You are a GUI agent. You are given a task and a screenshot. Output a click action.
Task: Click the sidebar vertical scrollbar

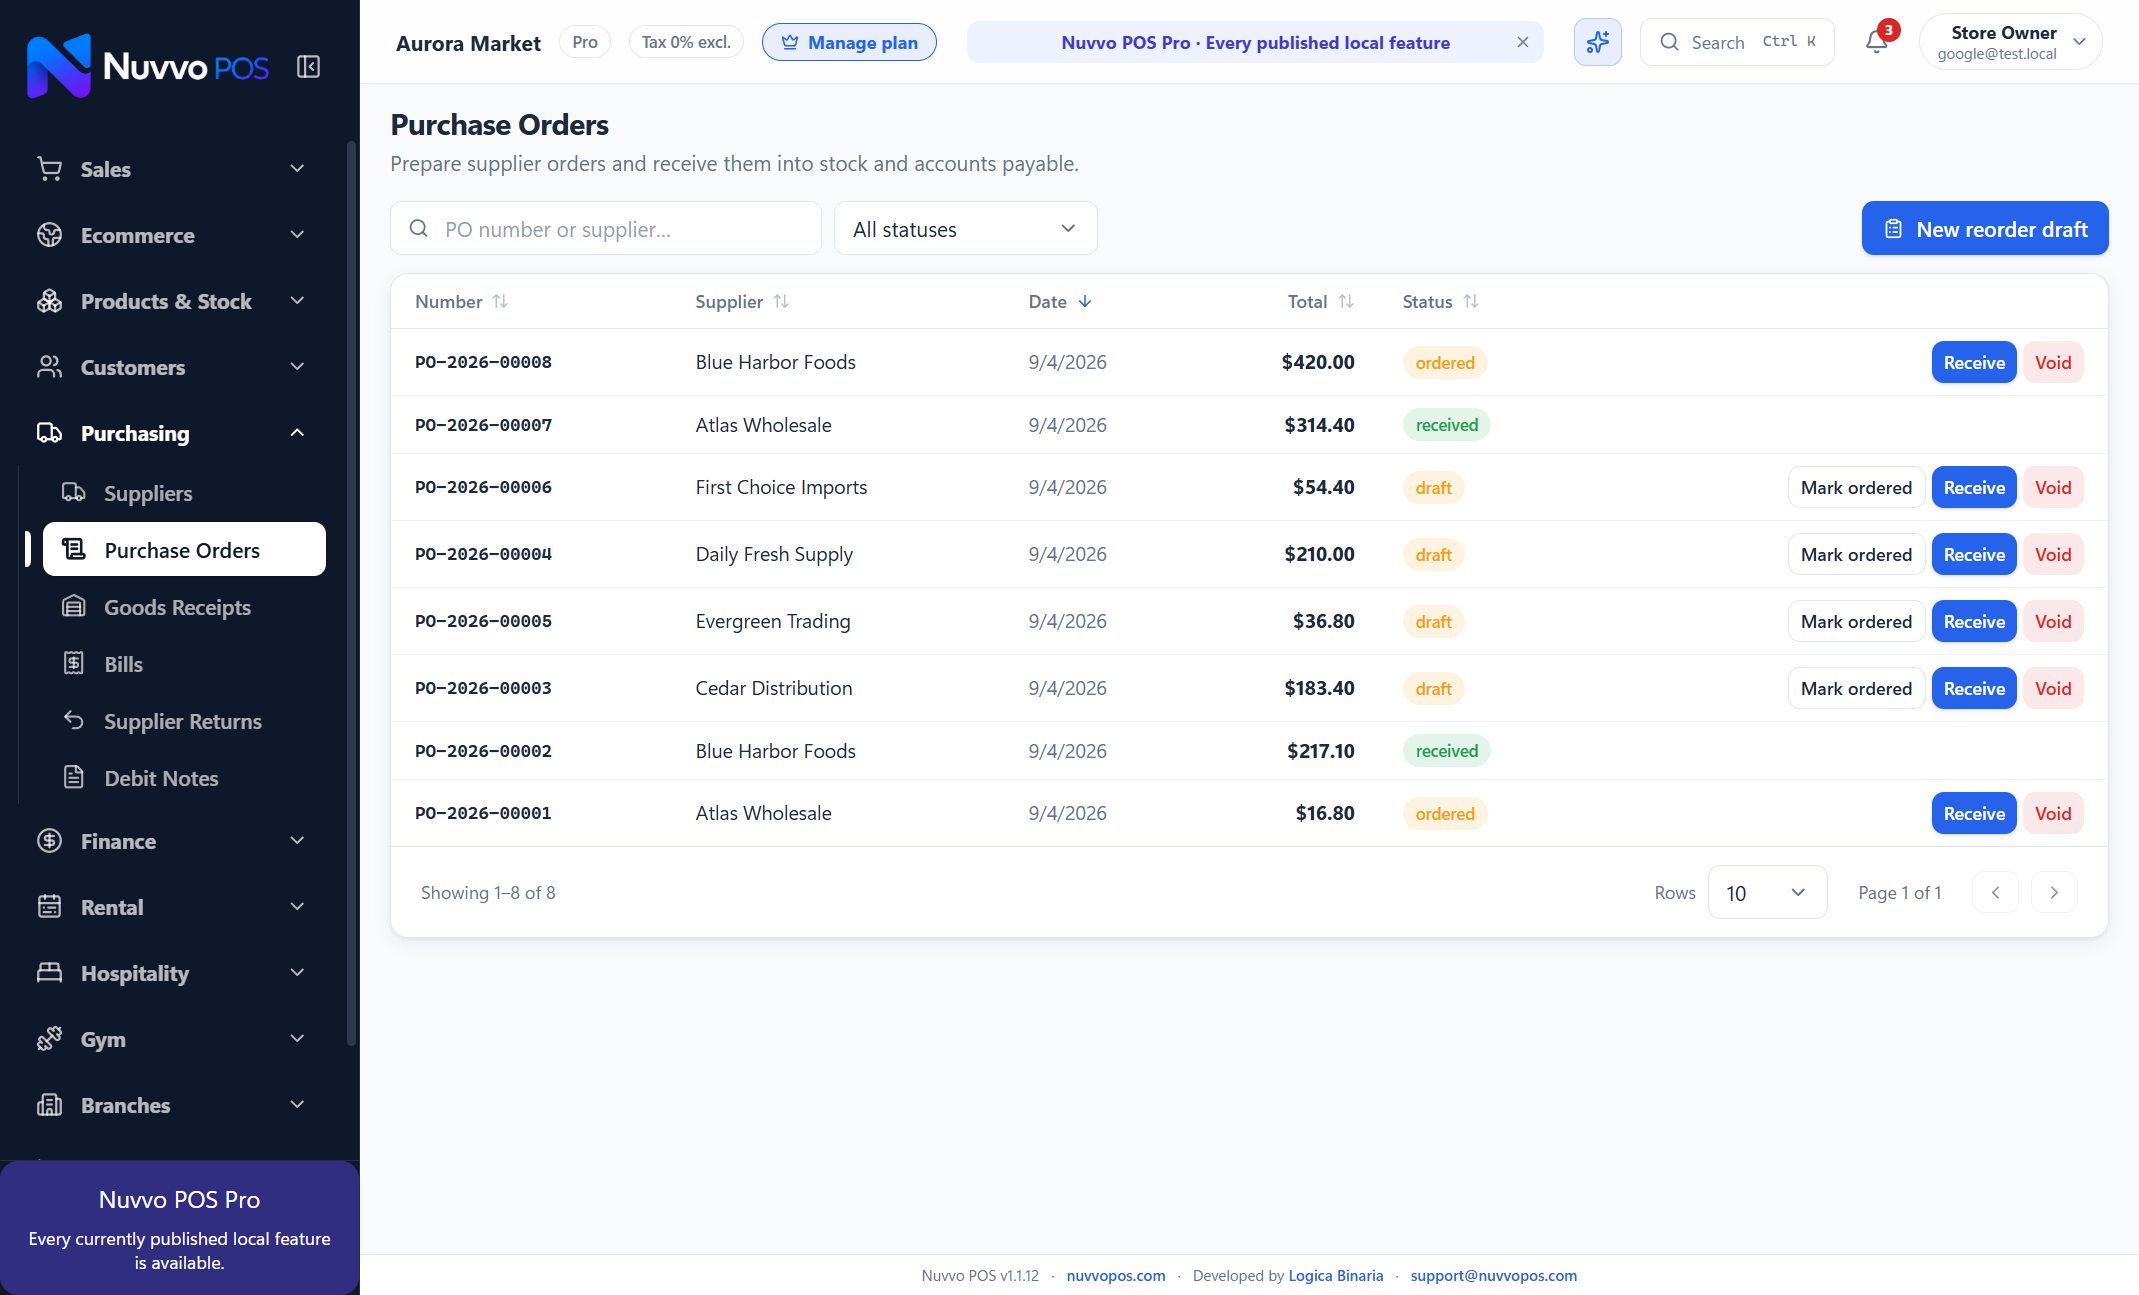(x=351, y=595)
